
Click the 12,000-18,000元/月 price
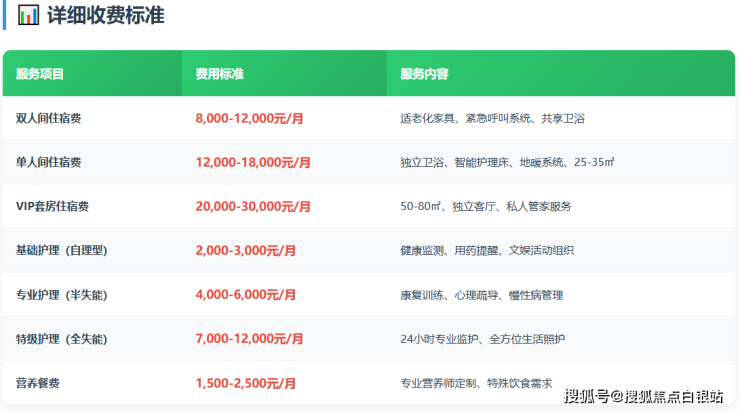(x=253, y=162)
